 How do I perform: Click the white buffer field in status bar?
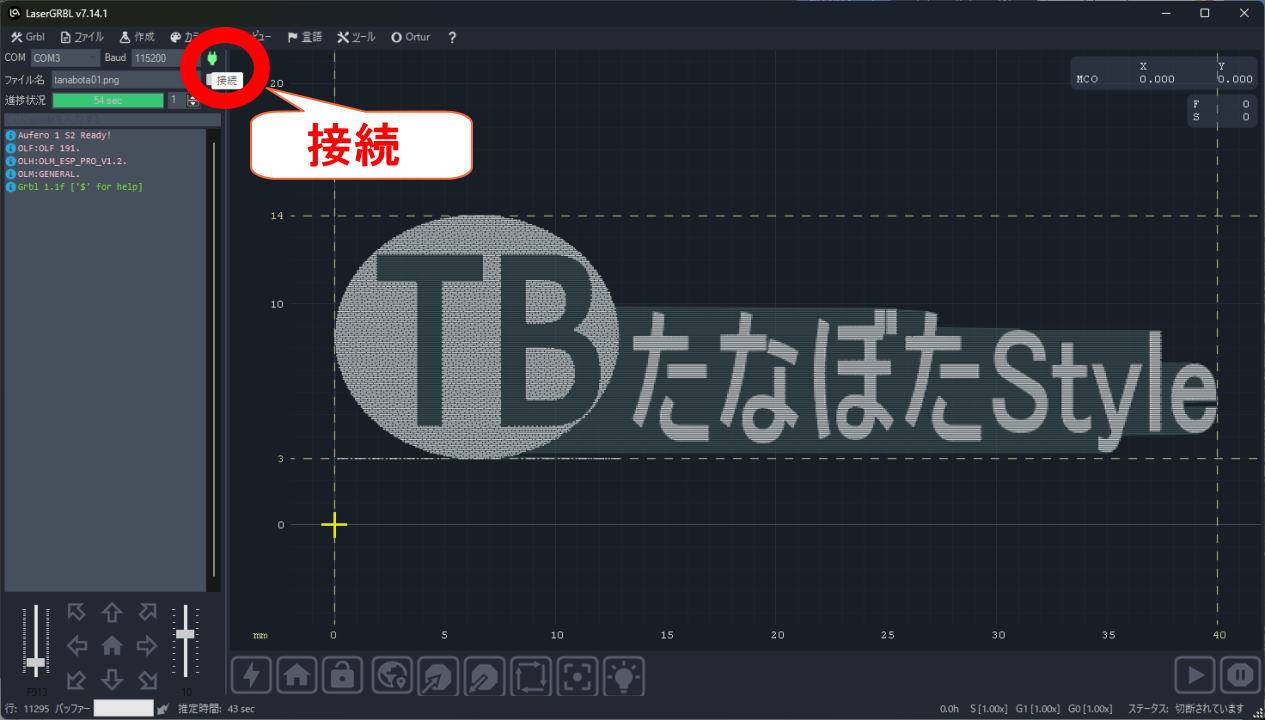124,708
